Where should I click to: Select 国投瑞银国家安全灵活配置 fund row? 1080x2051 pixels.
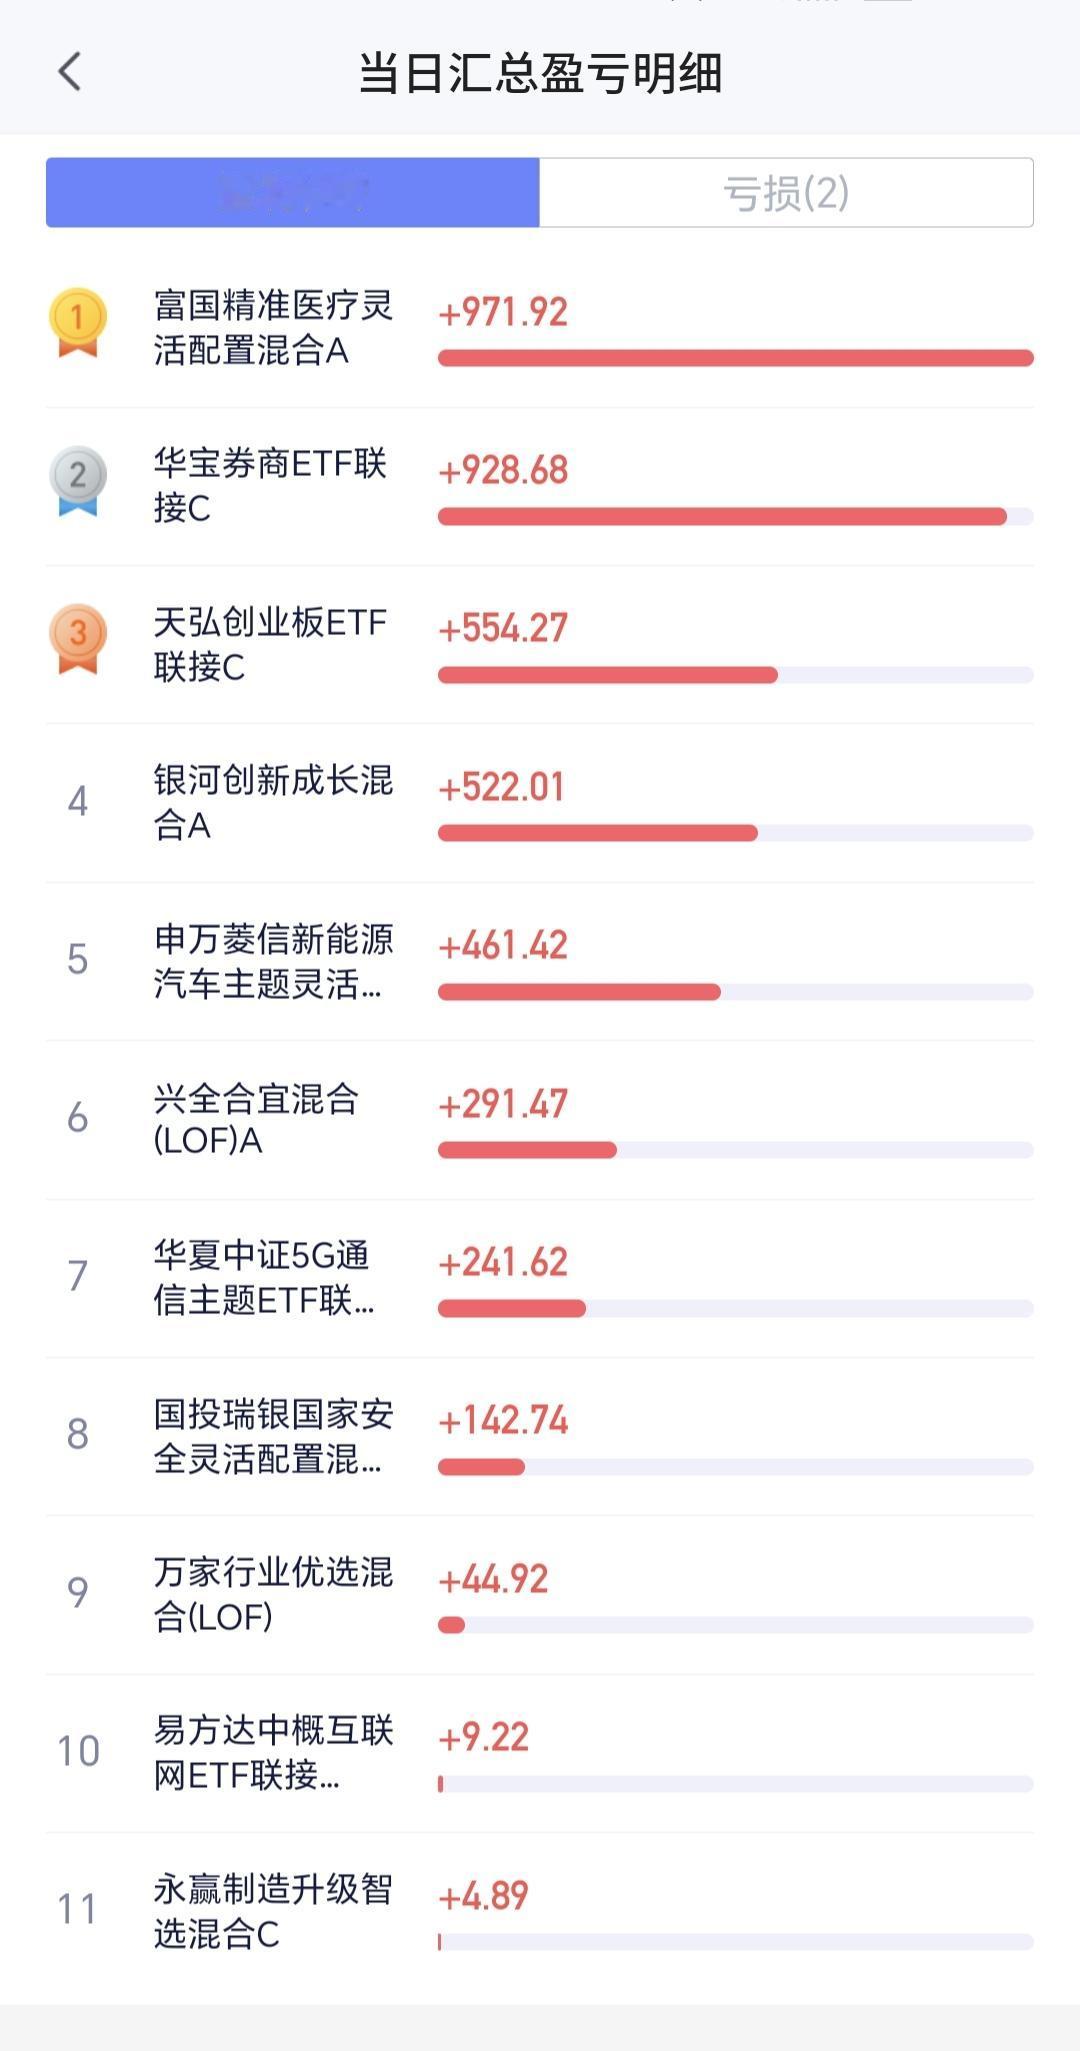tap(540, 1437)
